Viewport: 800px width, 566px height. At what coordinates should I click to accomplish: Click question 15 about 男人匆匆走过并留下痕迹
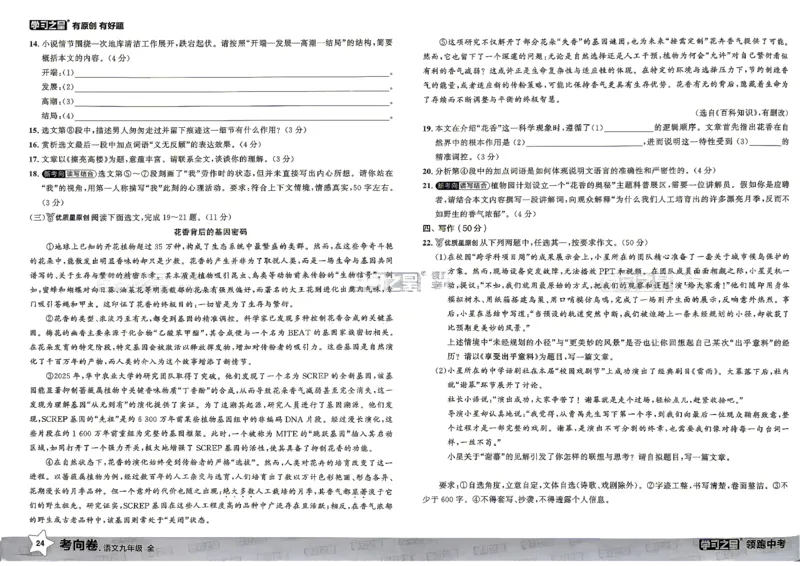click(167, 130)
